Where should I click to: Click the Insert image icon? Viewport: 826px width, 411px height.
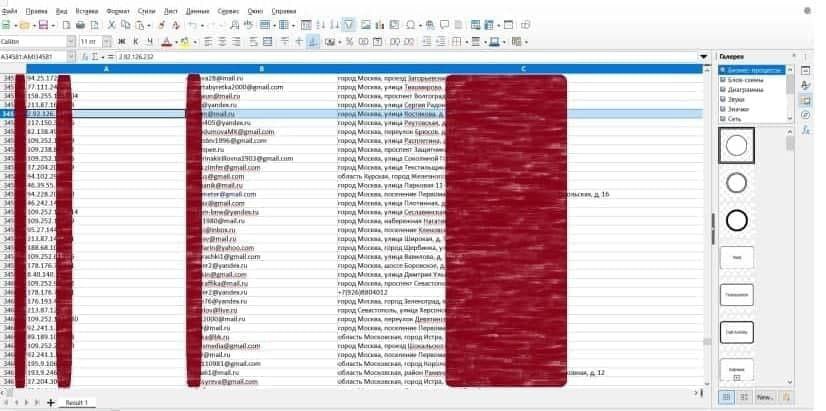[x=366, y=25]
